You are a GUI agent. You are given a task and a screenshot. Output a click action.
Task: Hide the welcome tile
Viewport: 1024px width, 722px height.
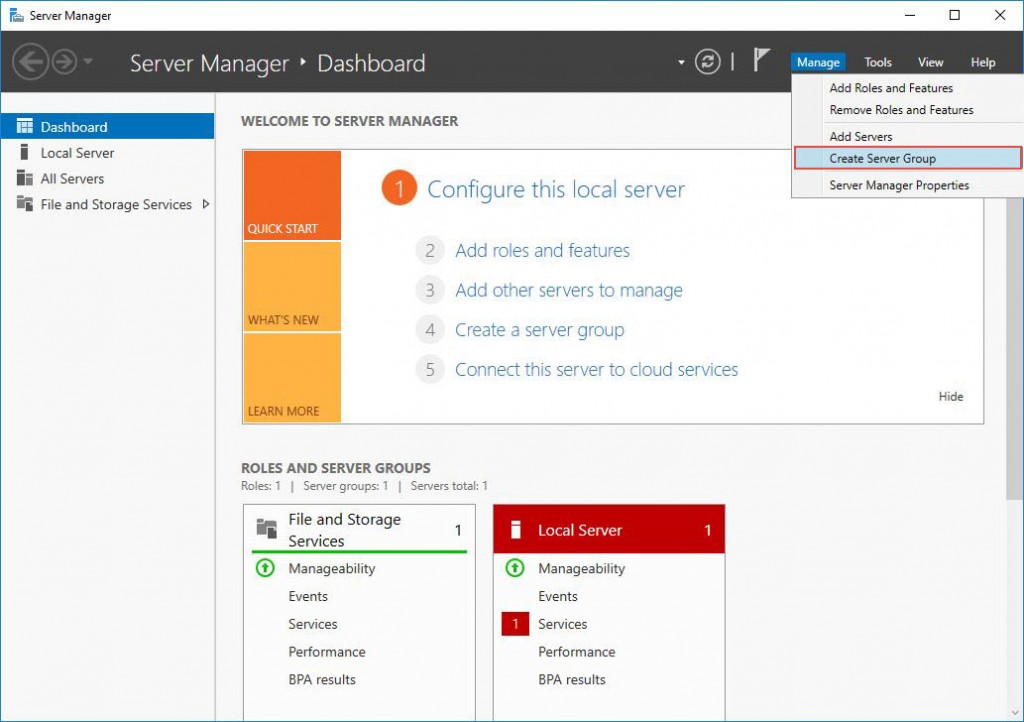coord(950,396)
